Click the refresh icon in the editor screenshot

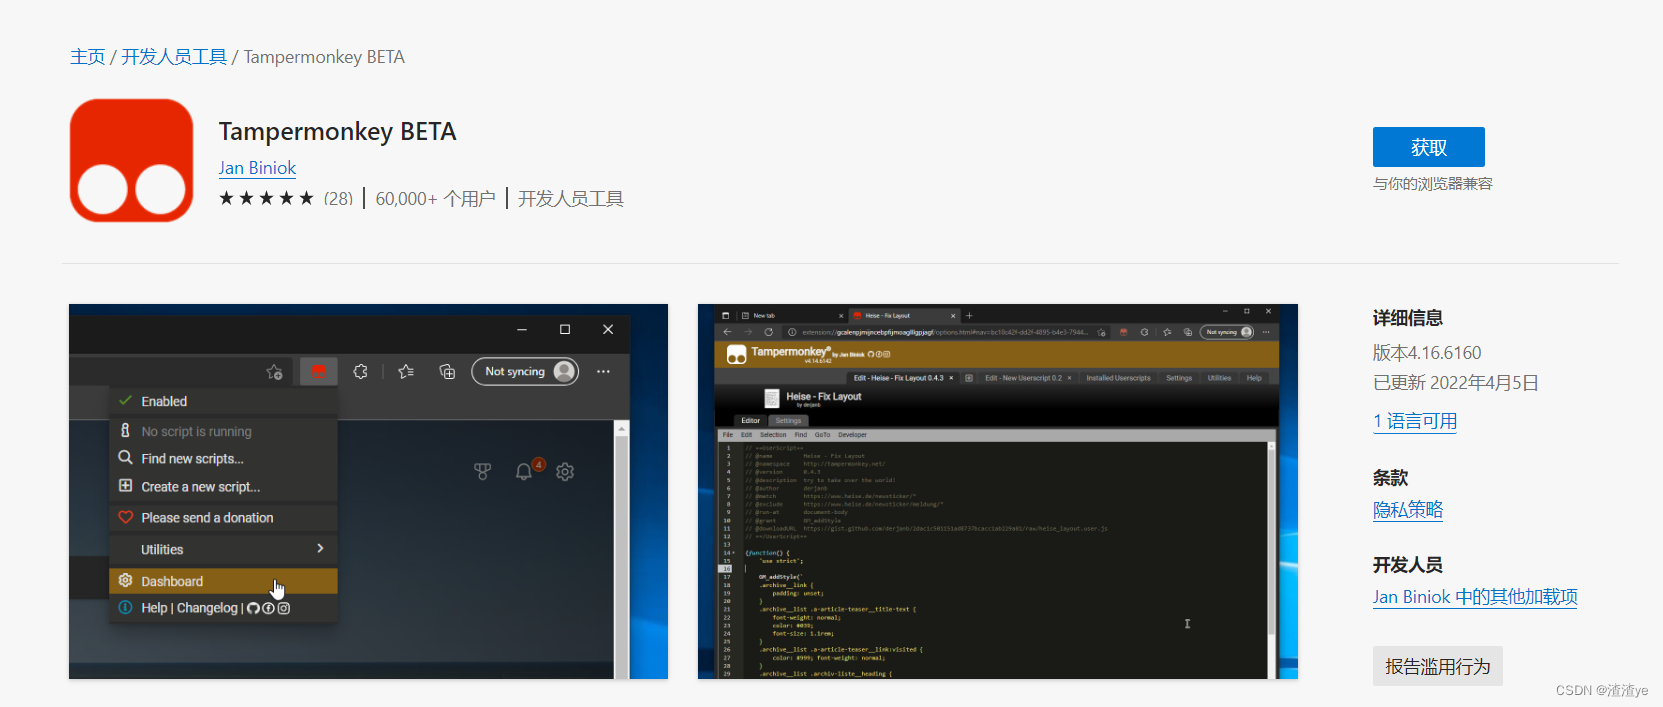[769, 332]
